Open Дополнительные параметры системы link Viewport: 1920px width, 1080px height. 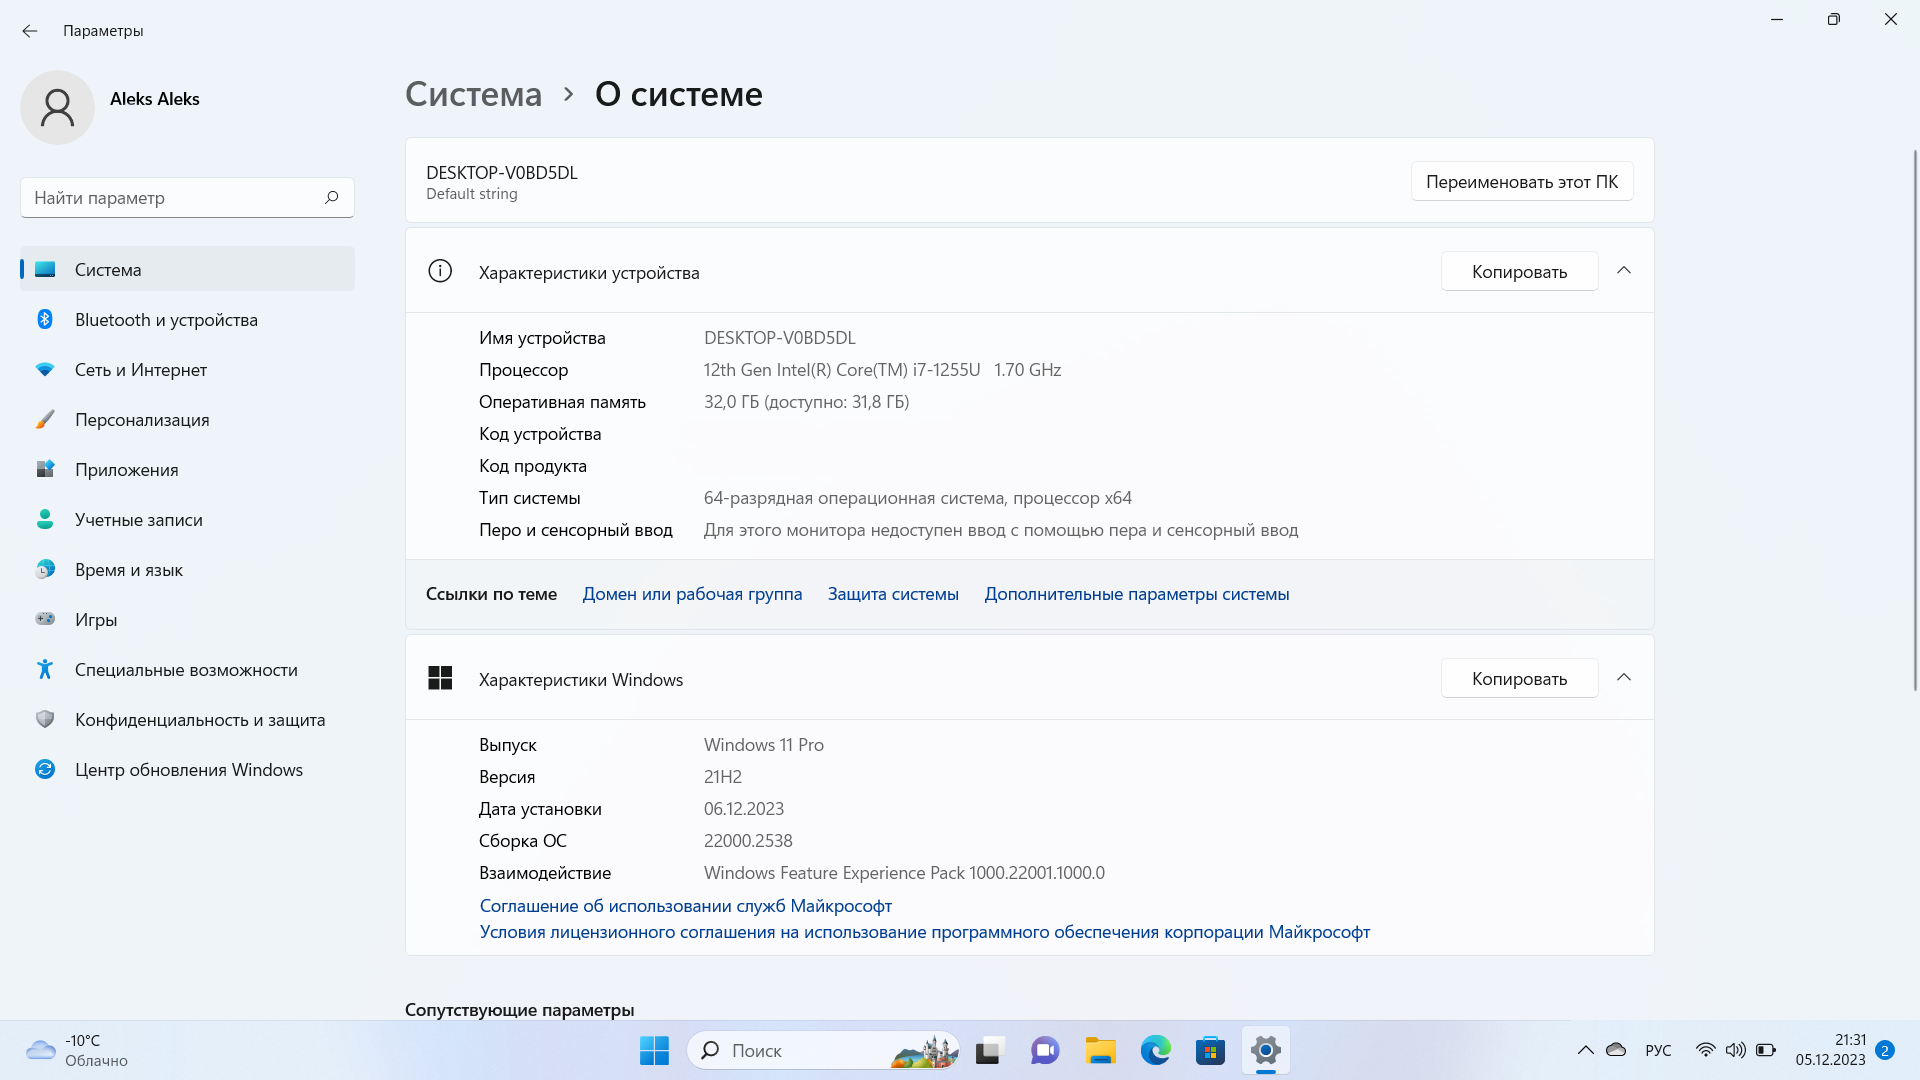click(x=1136, y=594)
